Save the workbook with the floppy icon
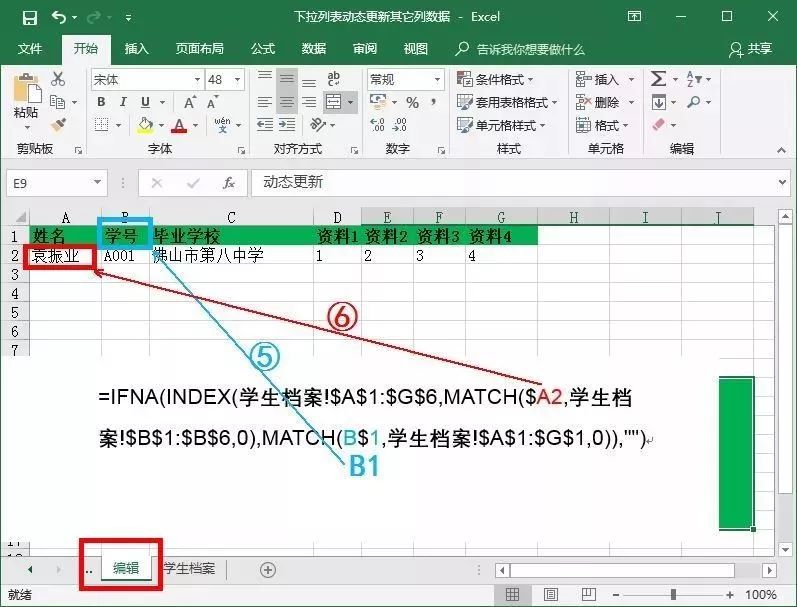 [29, 18]
